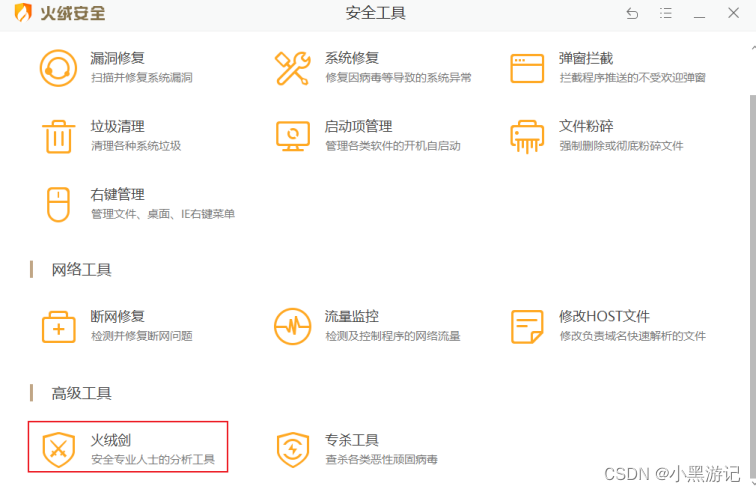Click the 高级工具 section heading
The image size is (756, 492).
click(x=81, y=394)
